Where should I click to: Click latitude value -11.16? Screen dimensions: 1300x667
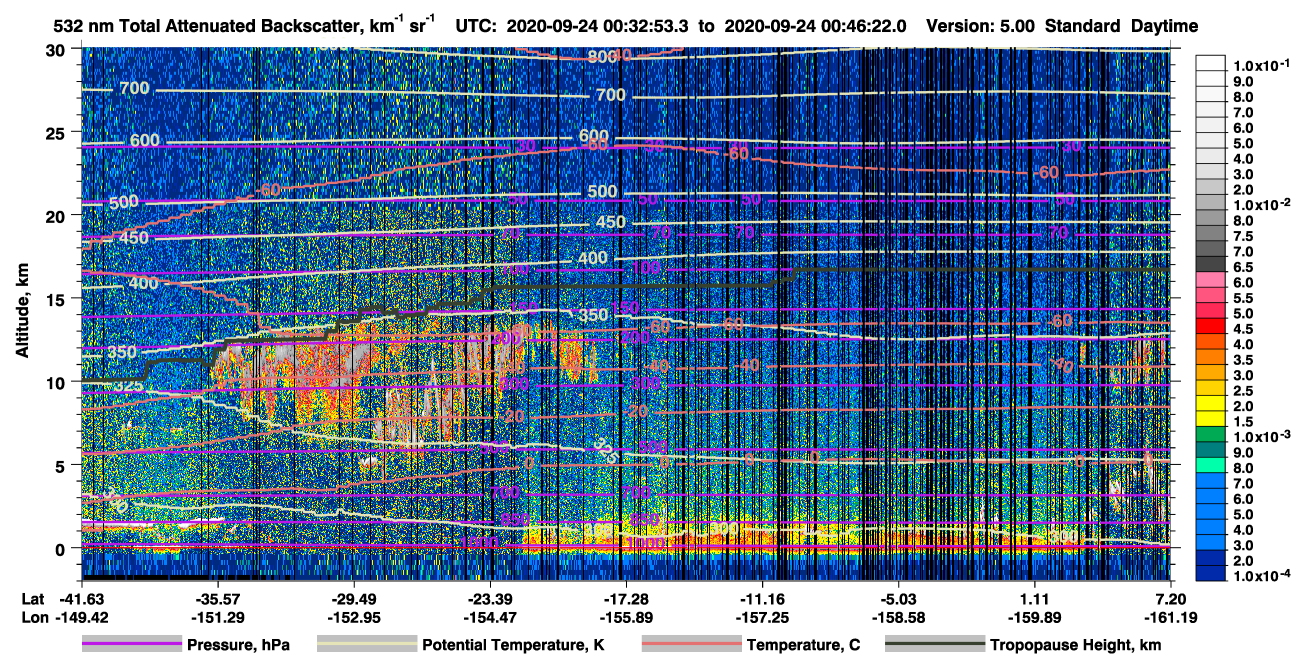(762, 599)
